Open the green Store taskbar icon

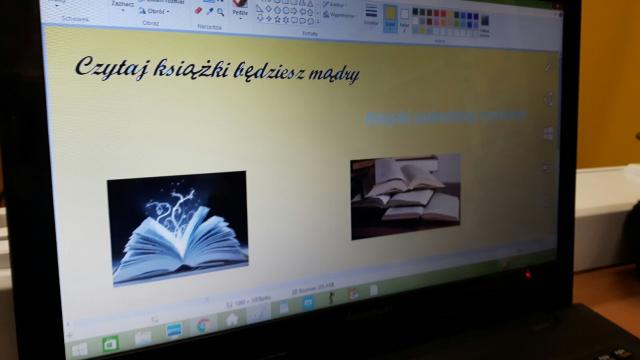click(110, 344)
